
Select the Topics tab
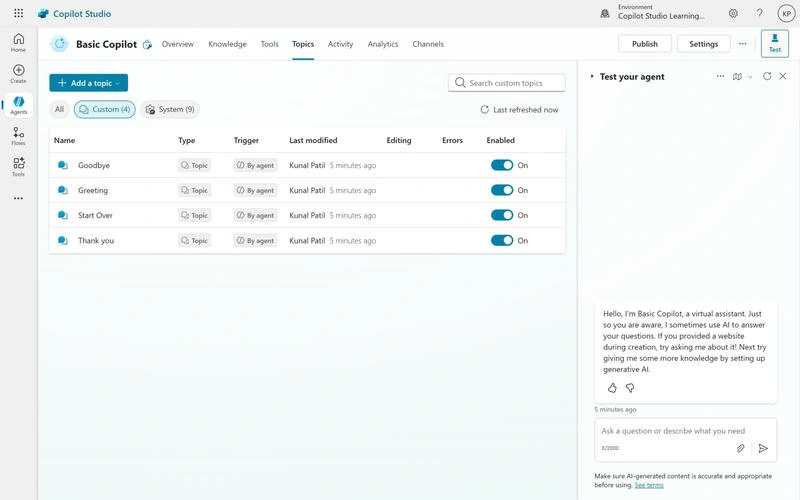pyautogui.click(x=303, y=44)
